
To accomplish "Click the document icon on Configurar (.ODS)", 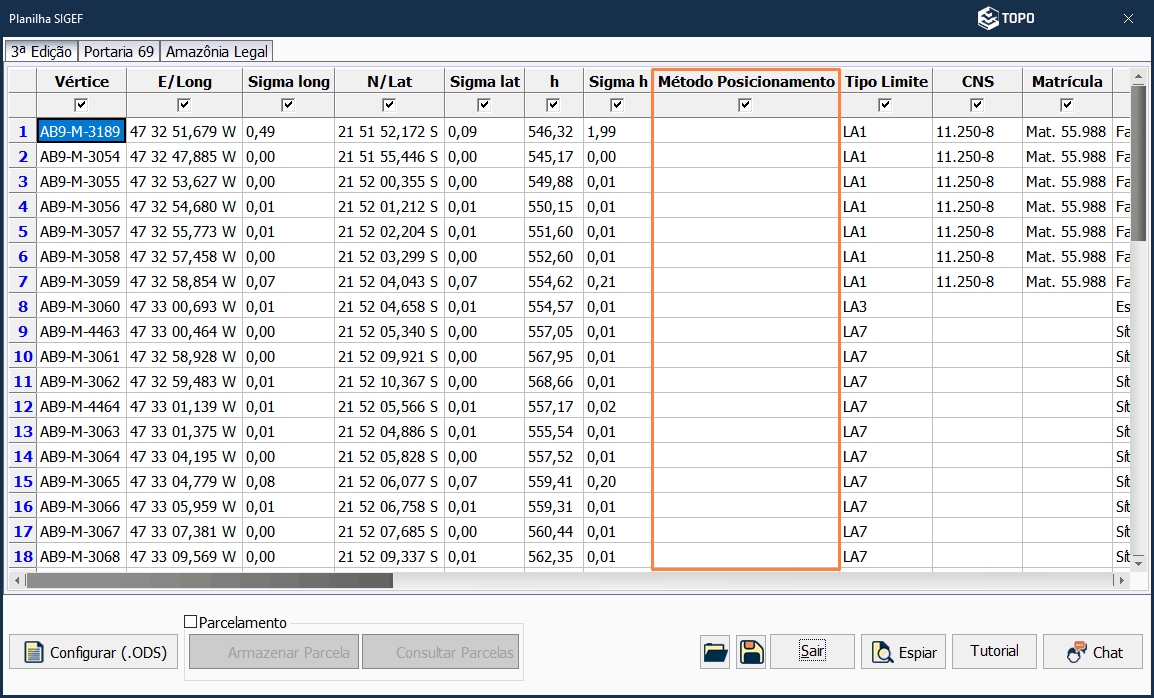I will point(35,651).
